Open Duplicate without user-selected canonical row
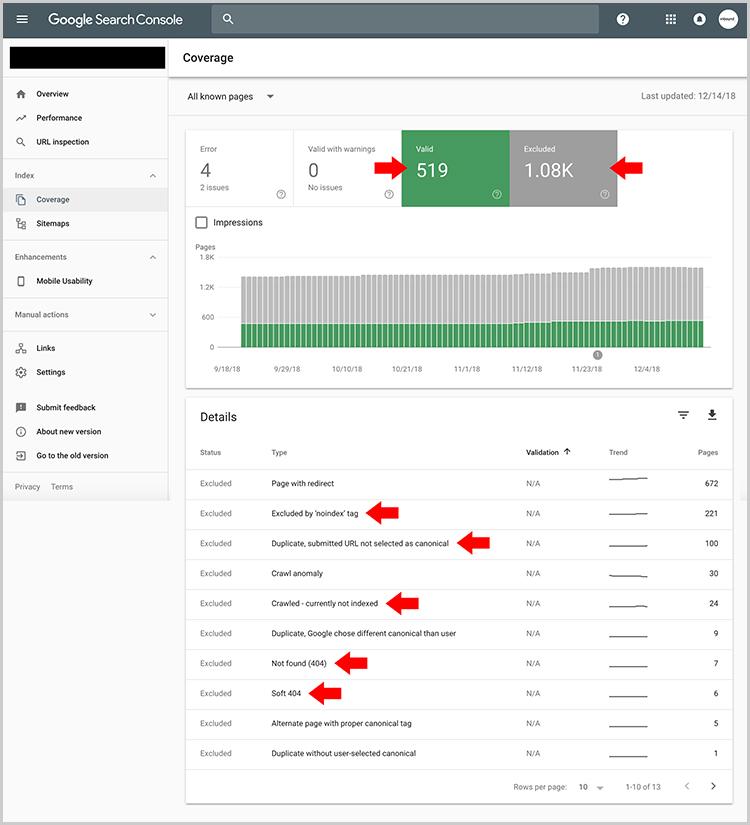 tap(459, 753)
